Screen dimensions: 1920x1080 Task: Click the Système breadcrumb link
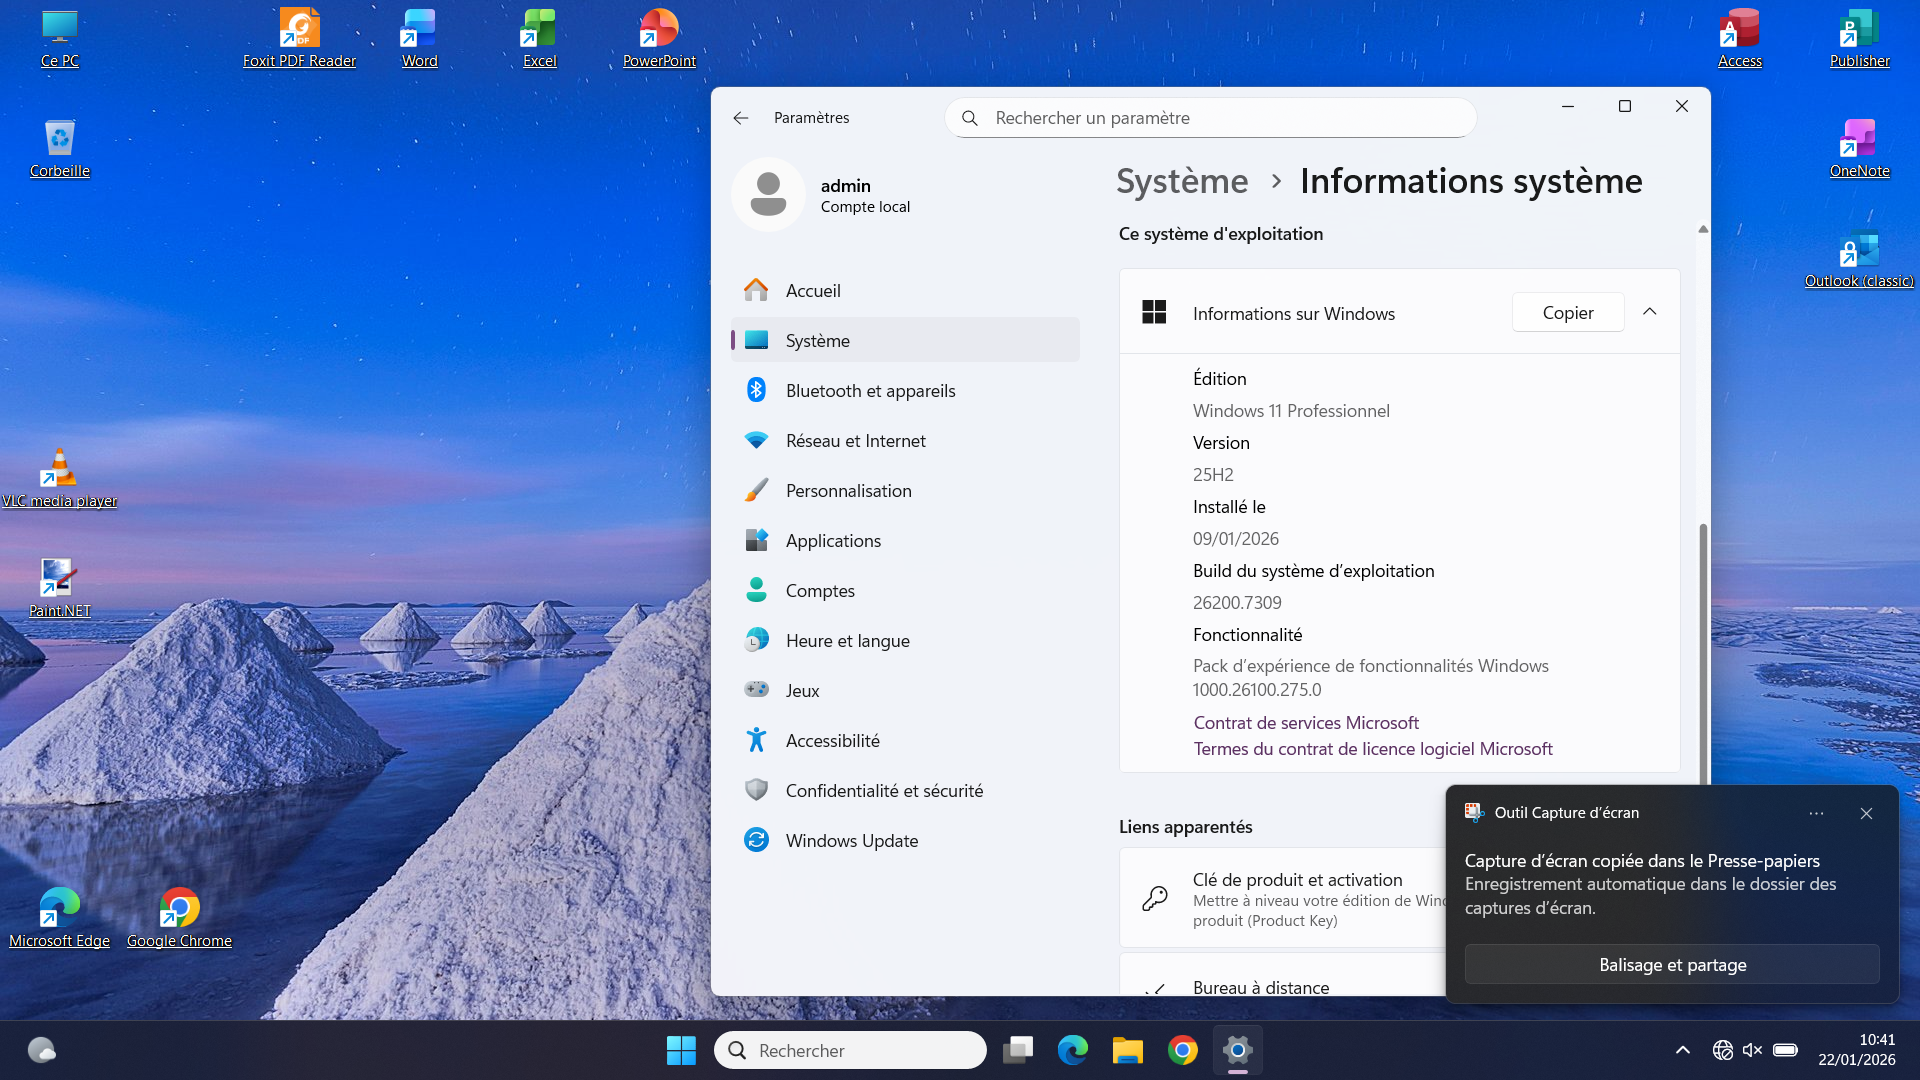(1182, 181)
